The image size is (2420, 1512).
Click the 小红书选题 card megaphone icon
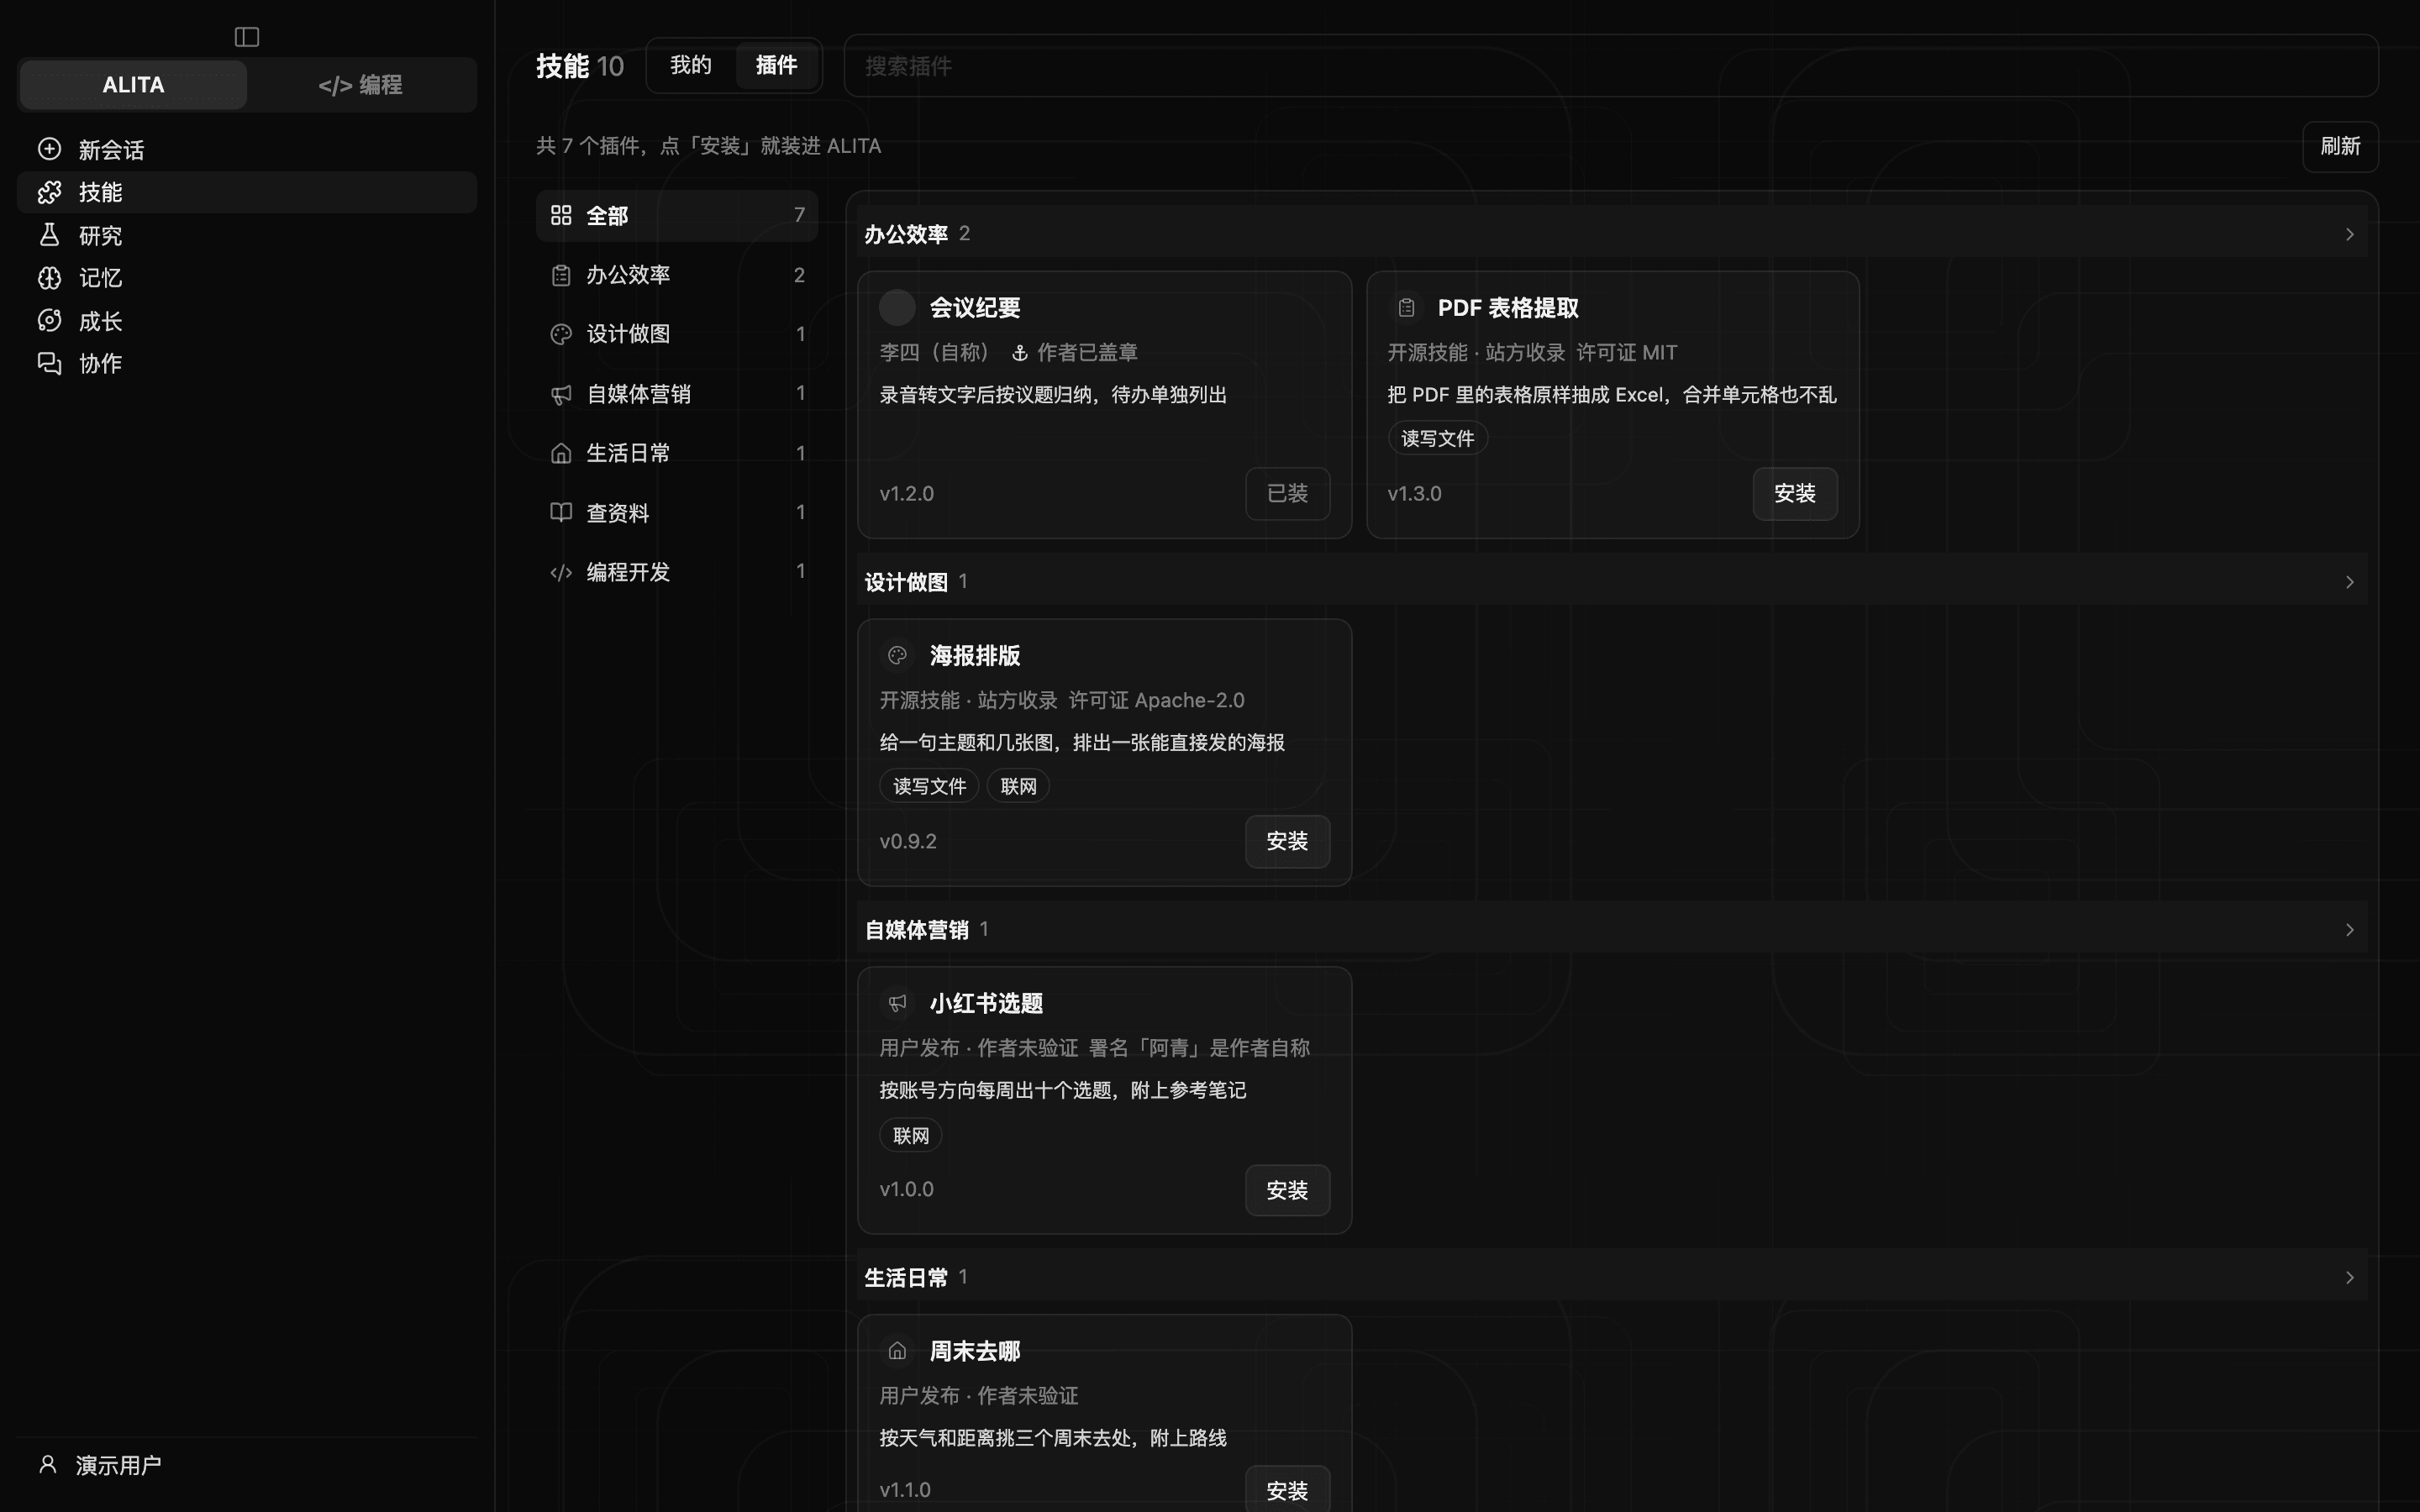point(897,1002)
